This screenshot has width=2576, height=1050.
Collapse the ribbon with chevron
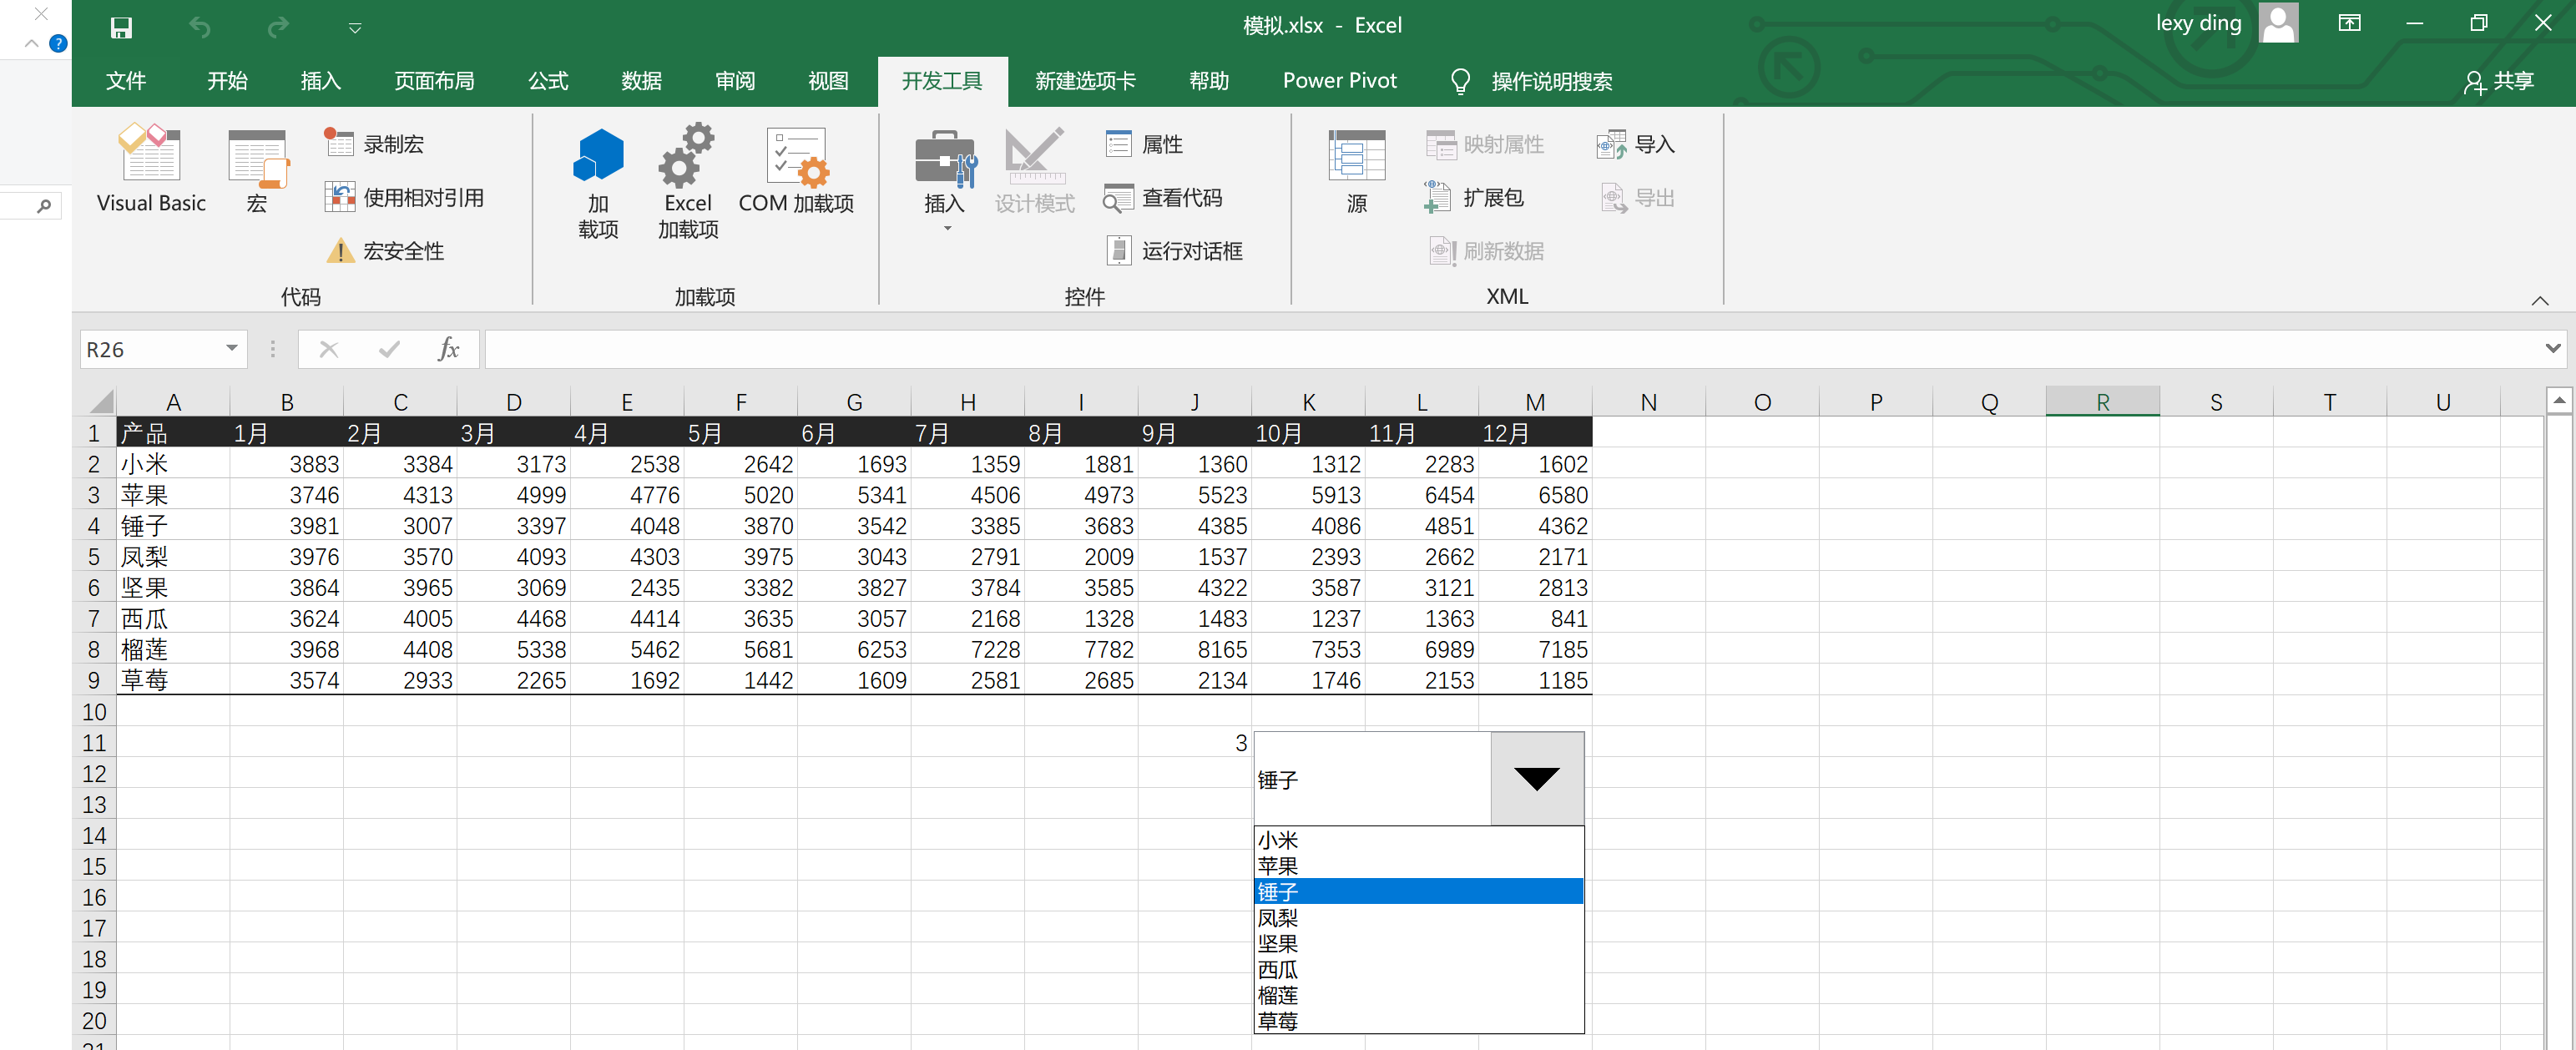[x=2540, y=300]
